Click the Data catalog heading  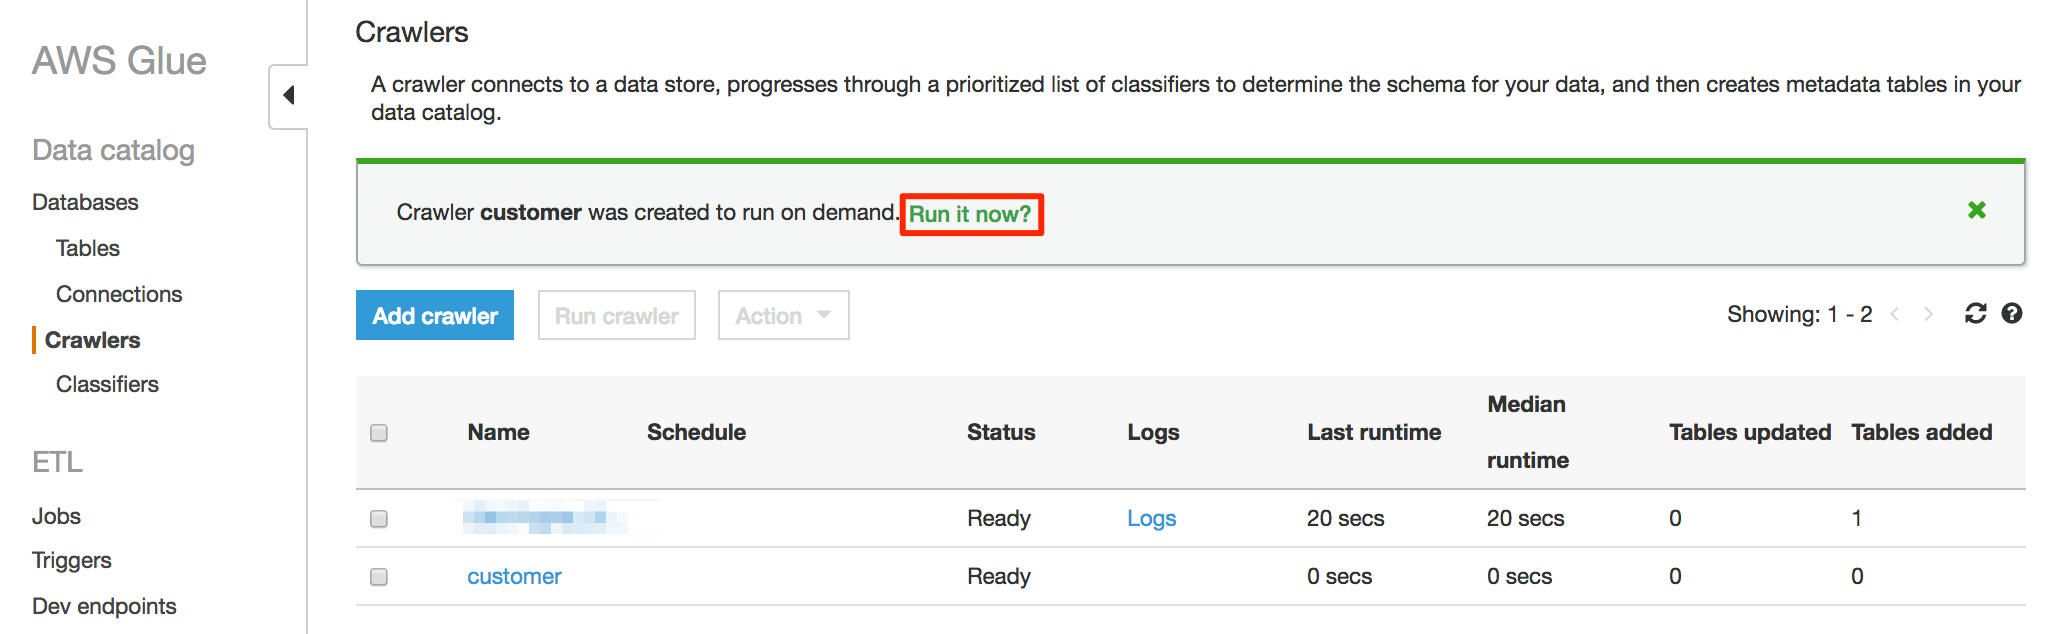[x=113, y=150]
